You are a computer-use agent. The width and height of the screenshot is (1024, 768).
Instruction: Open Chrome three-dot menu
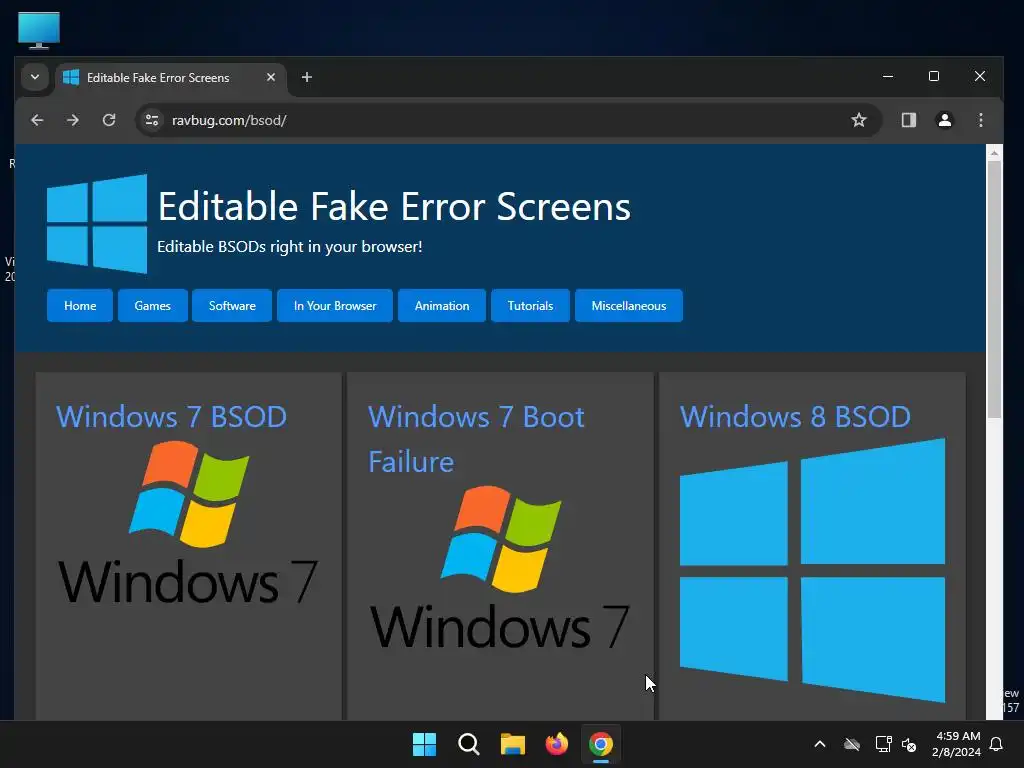click(x=980, y=120)
